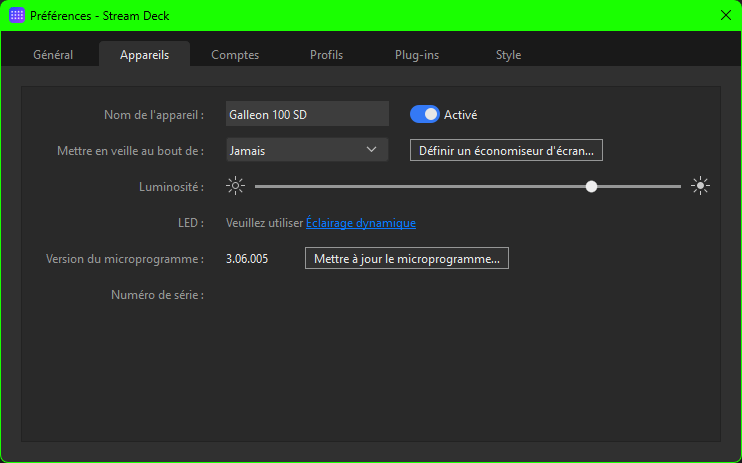Close the Préférences window
Screen dimensions: 742x463
click(x=725, y=15)
